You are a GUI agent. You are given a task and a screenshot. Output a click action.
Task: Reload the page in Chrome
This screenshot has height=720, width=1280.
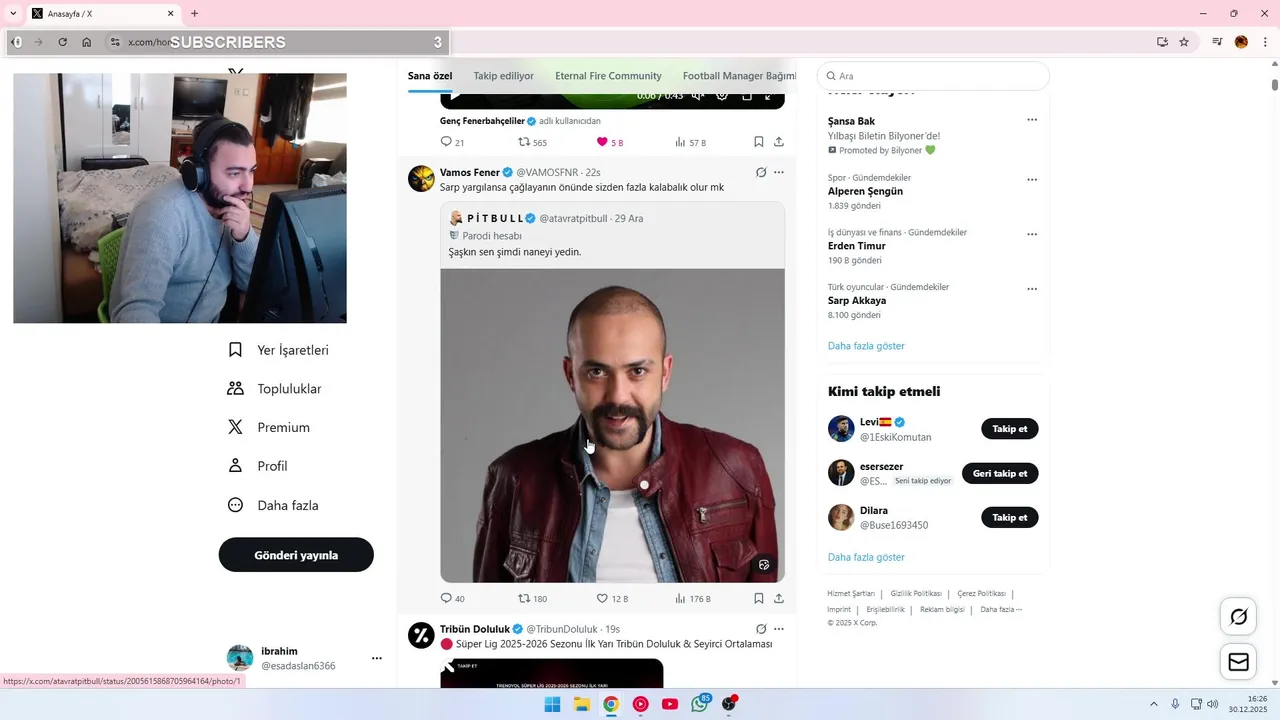click(62, 42)
